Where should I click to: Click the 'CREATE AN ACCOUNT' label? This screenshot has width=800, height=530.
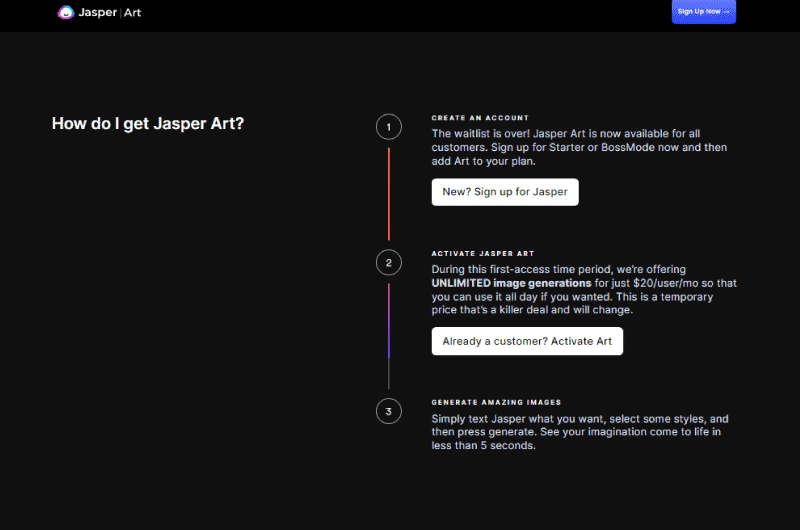480,118
